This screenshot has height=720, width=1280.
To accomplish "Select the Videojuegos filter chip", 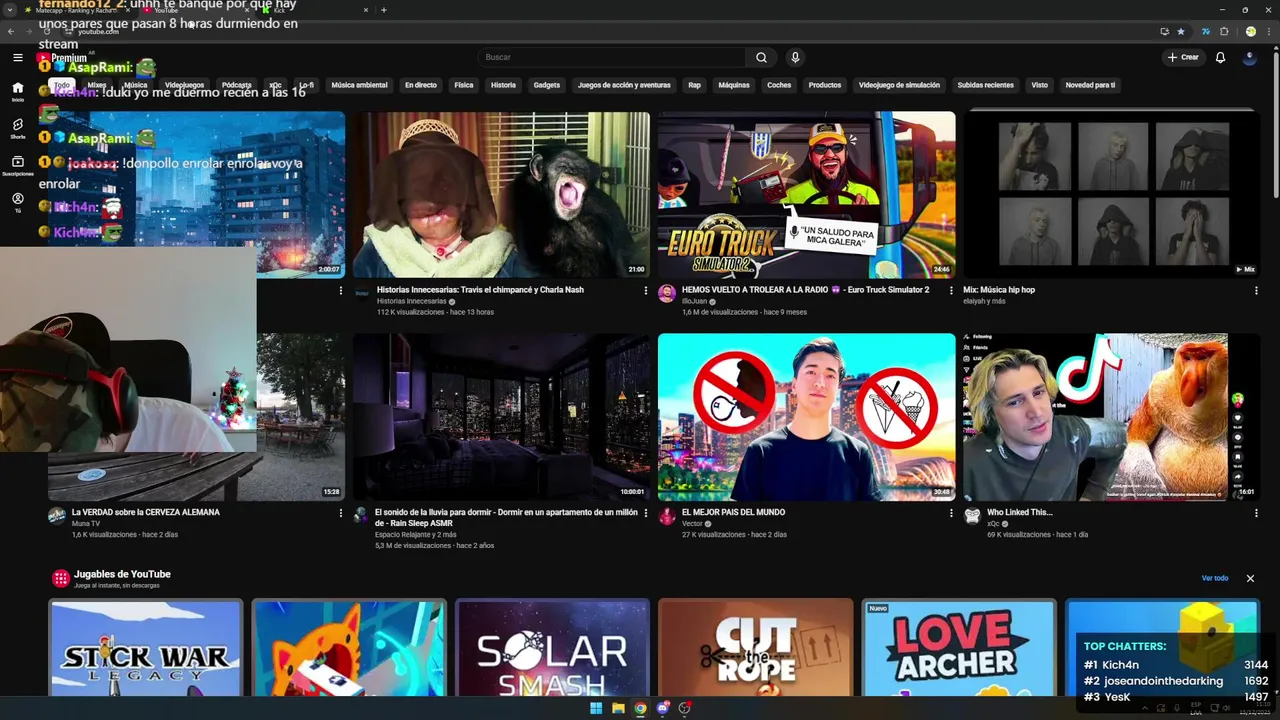I will 184,85.
